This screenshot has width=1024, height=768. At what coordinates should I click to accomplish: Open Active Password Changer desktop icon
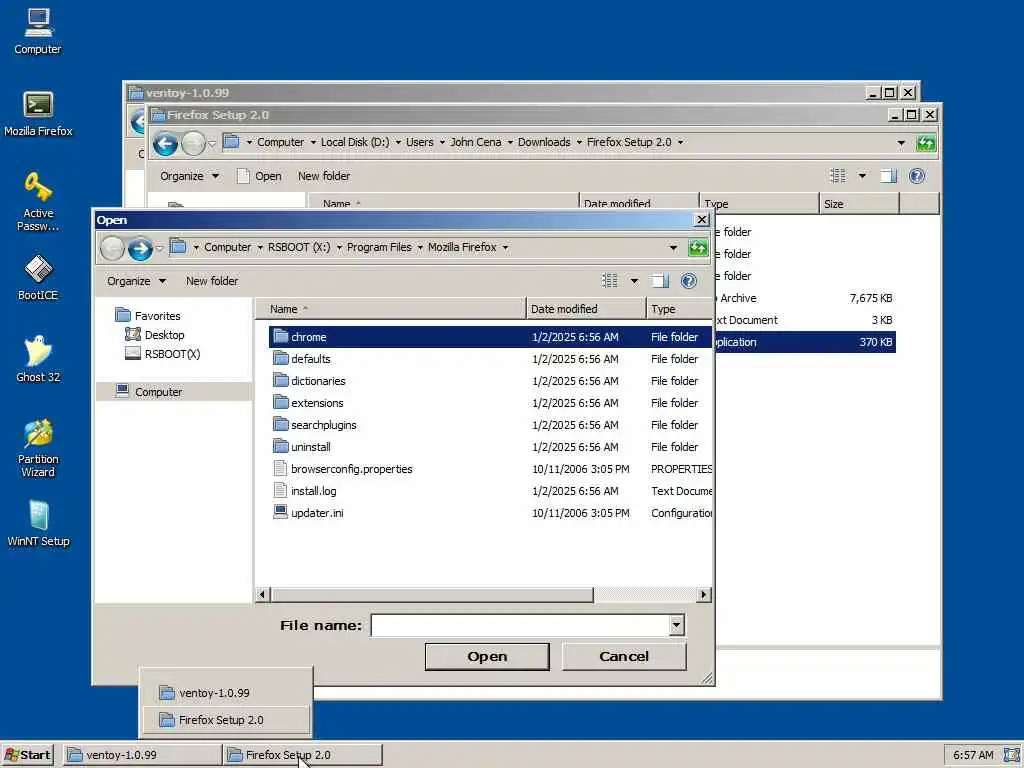pyautogui.click(x=38, y=201)
